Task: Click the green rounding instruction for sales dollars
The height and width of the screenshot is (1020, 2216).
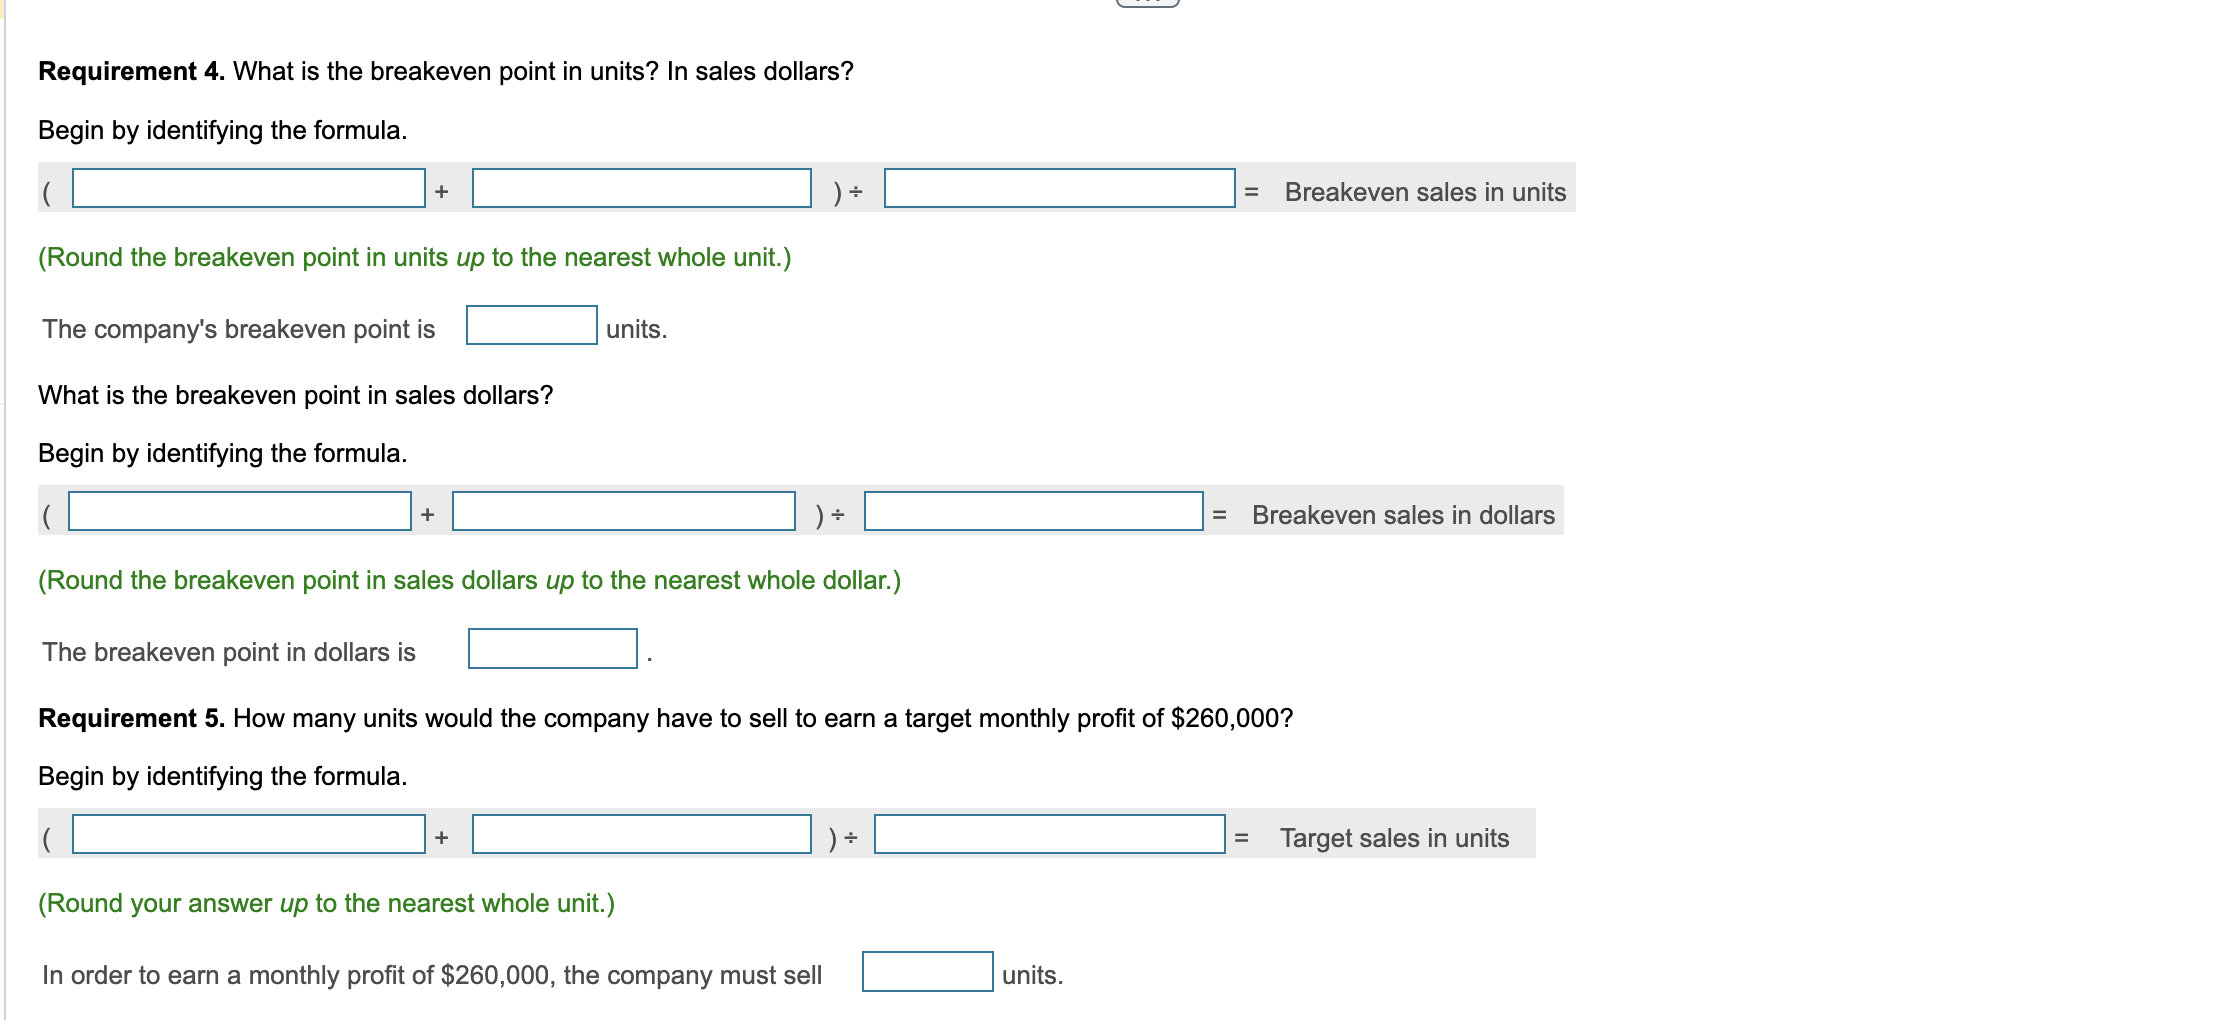Action: point(468,579)
